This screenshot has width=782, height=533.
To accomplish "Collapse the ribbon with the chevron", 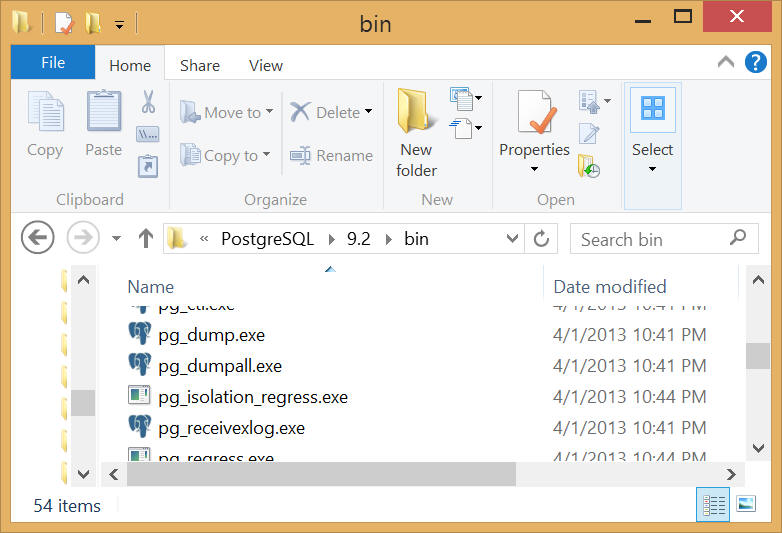I will pos(726,62).
